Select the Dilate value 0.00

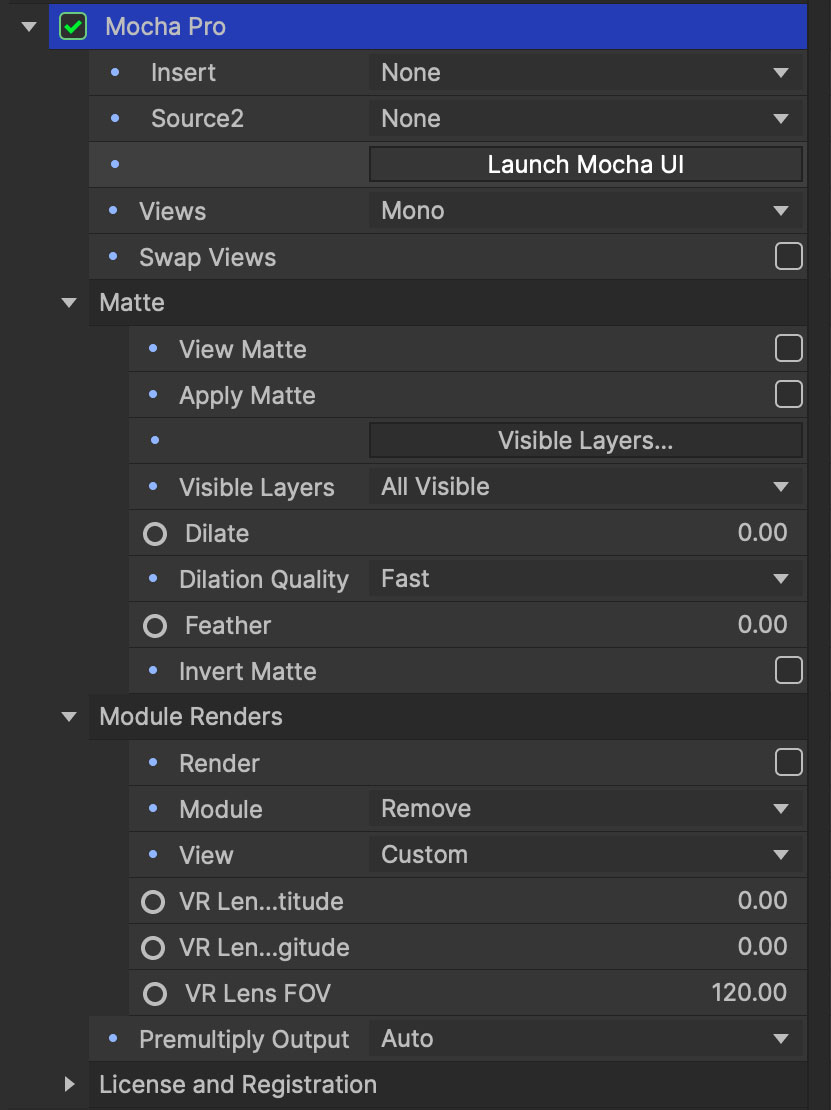762,532
